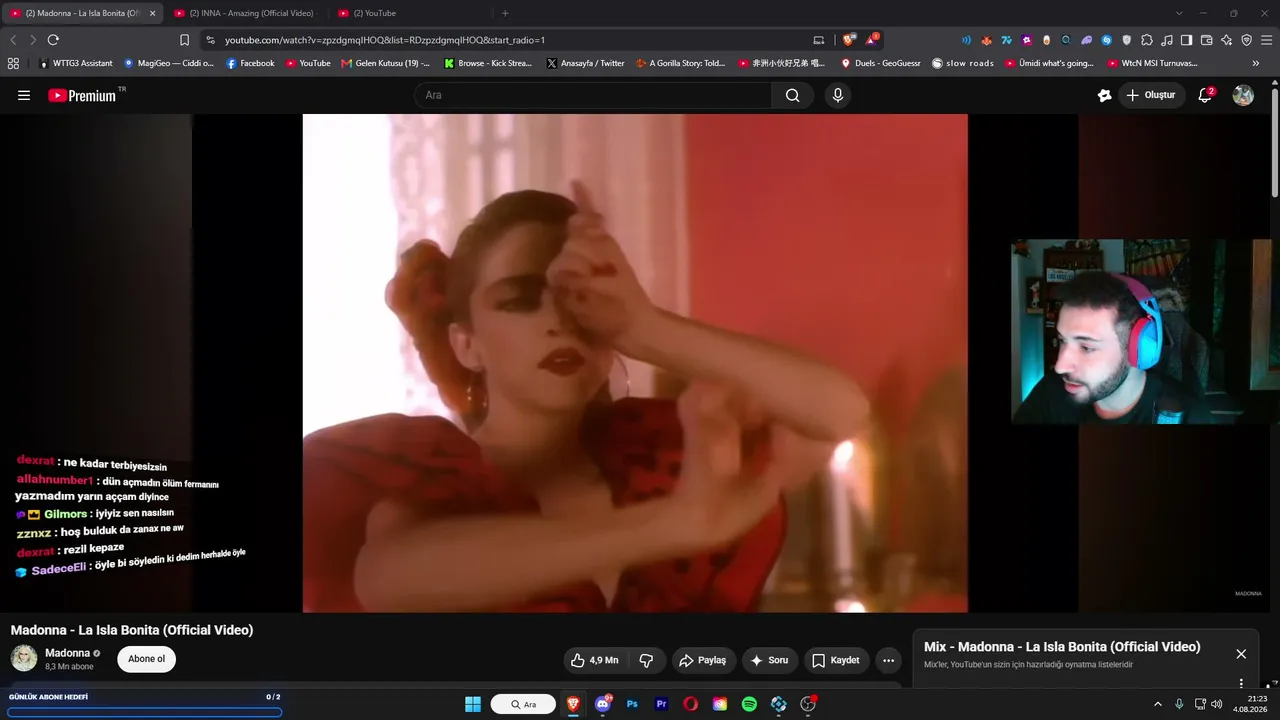Screen dimensions: 1280x720
Task: Click the Oluştur create button
Action: click(x=1151, y=95)
